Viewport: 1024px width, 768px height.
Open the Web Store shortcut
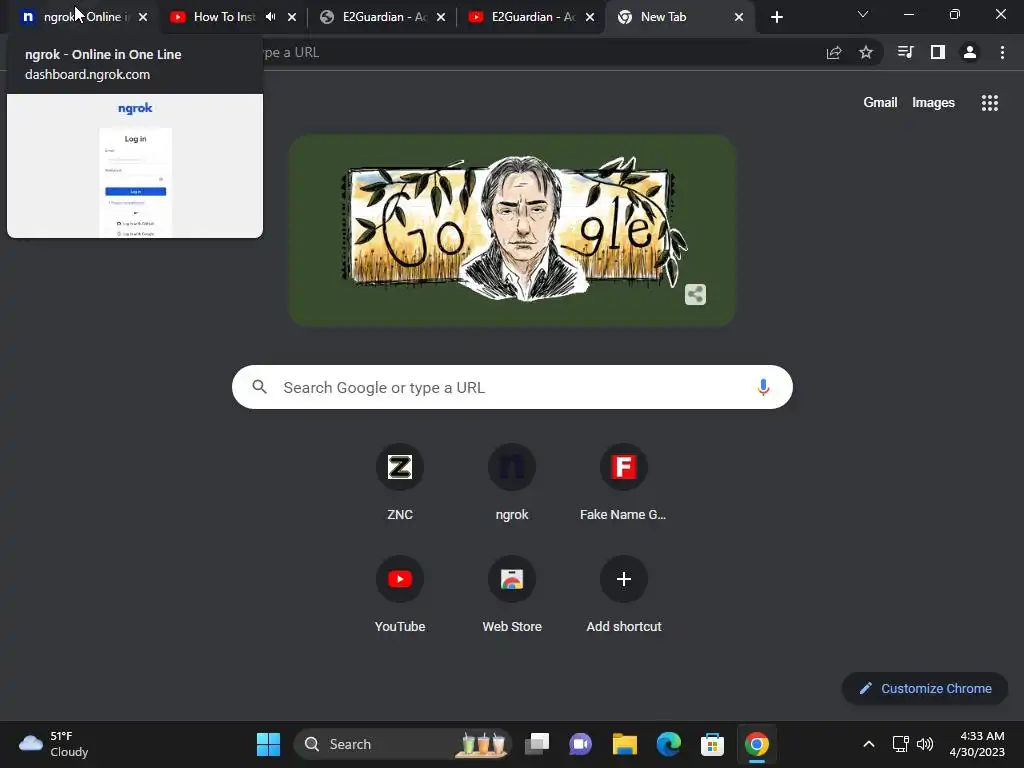pyautogui.click(x=512, y=596)
